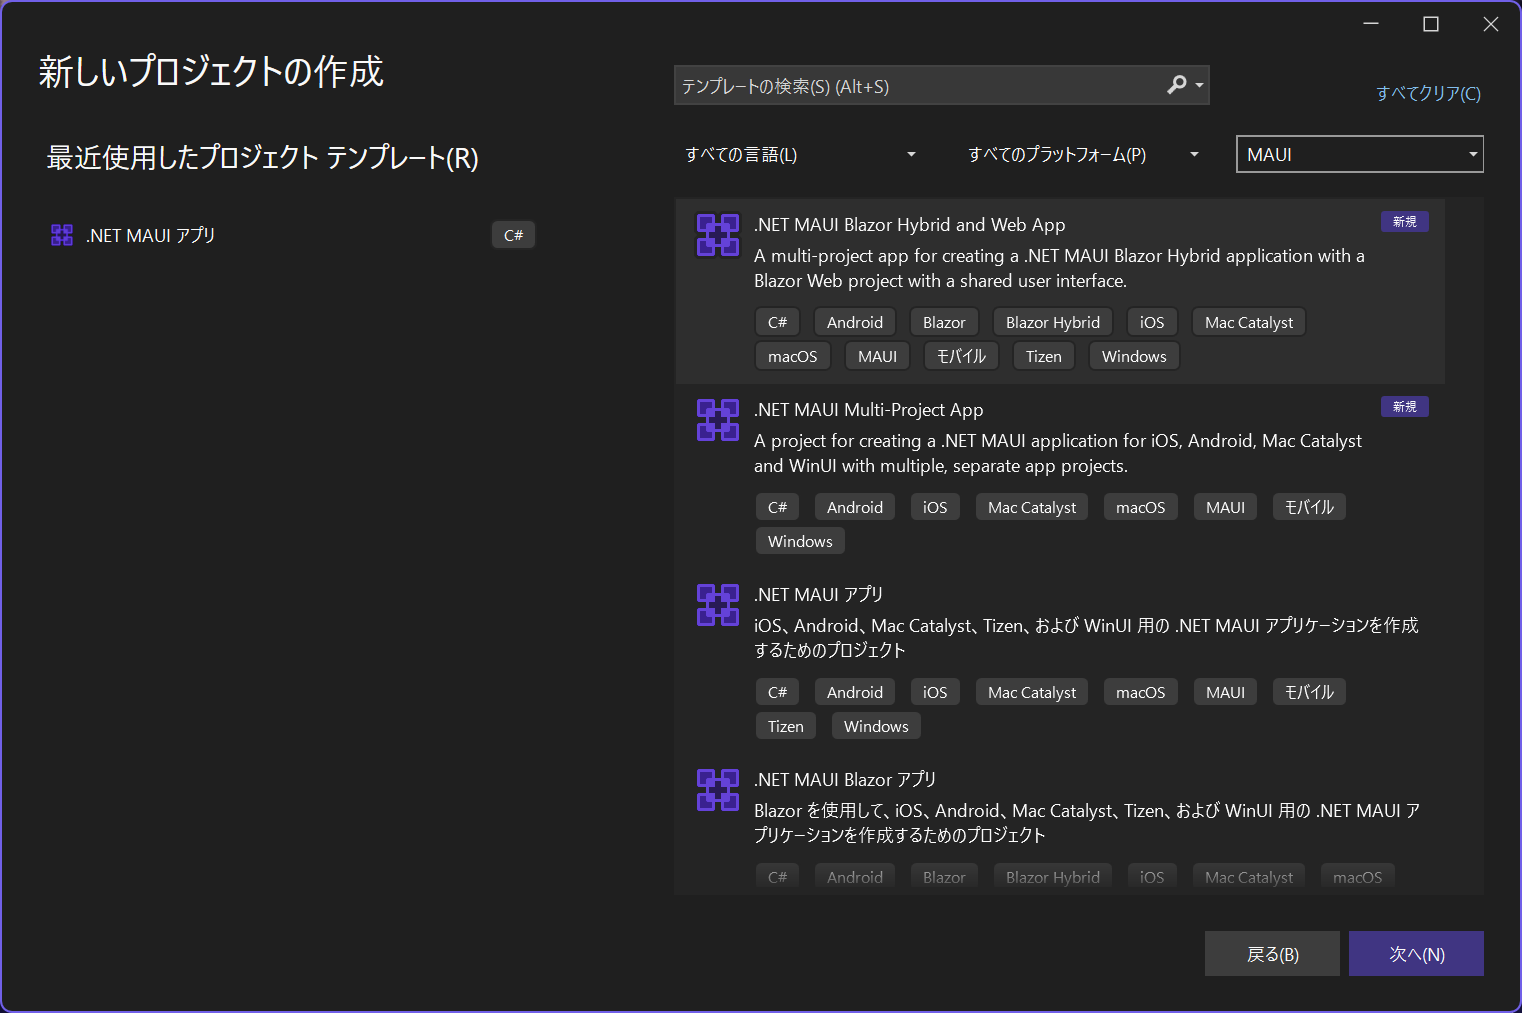Click the C# tag next to the recent template
The image size is (1522, 1013).
513,234
